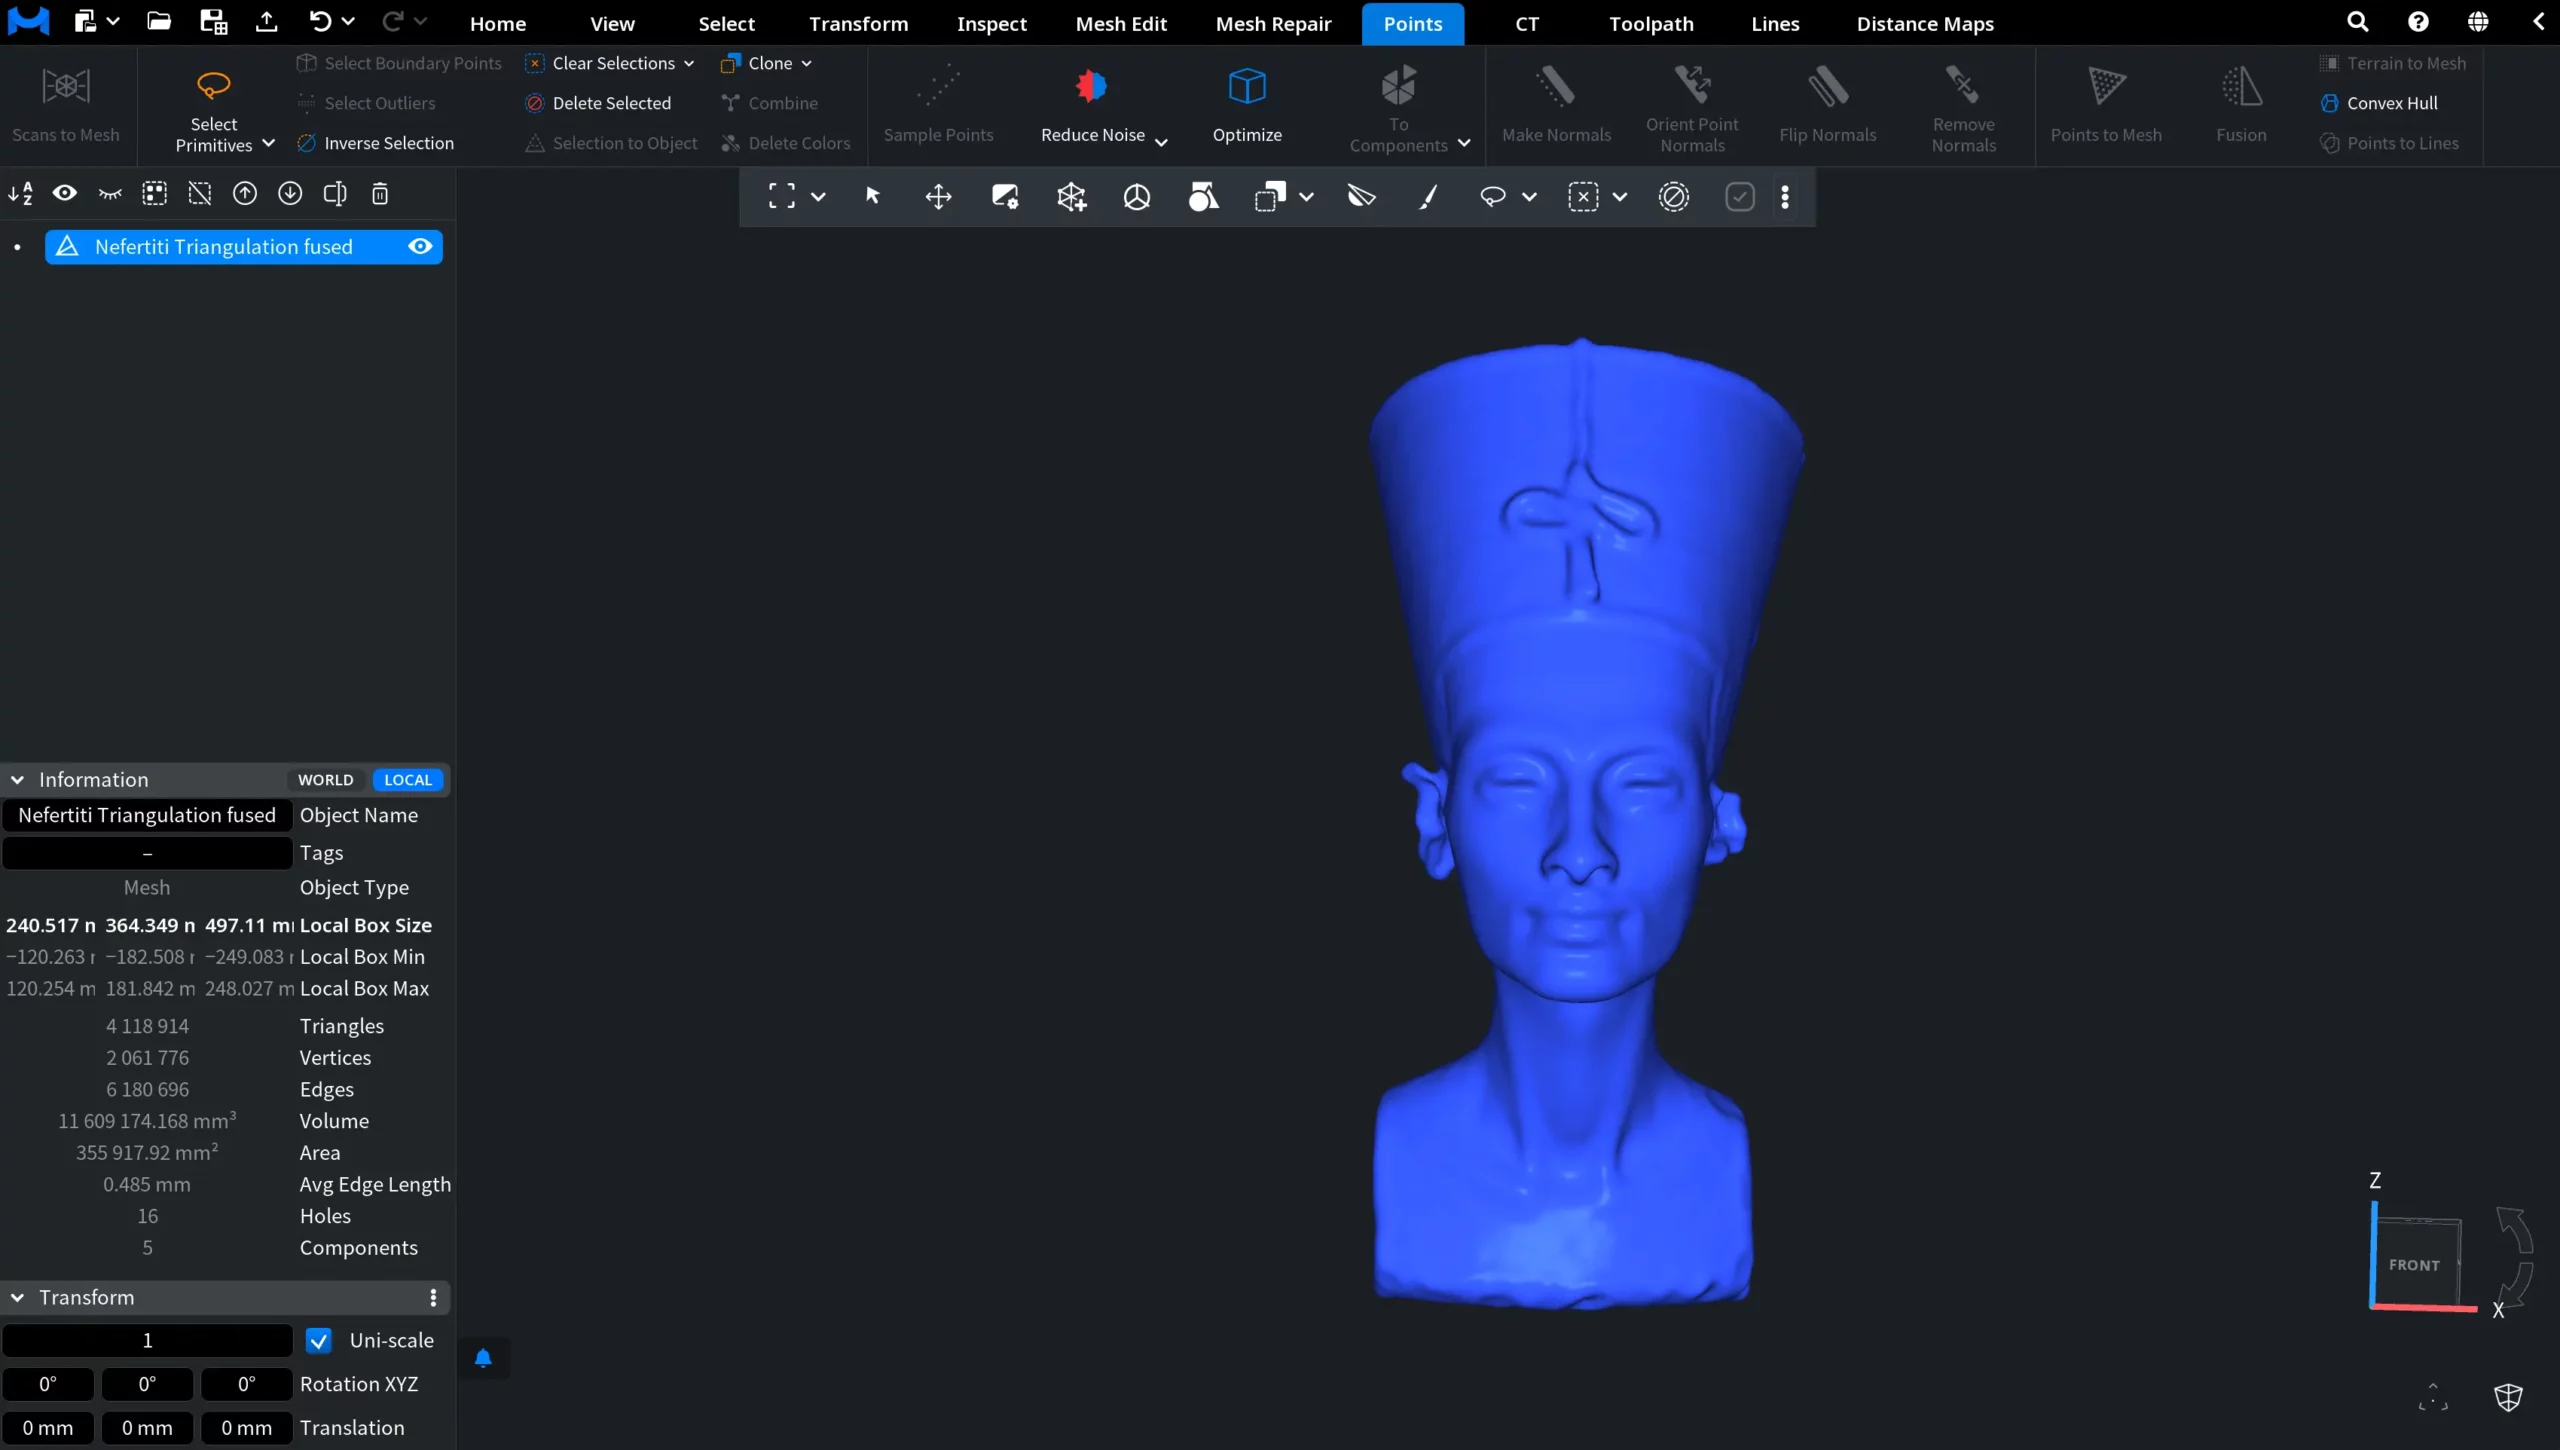Viewport: 2560px width, 1450px height.
Task: Expand the lasso tool dropdown arrow
Action: [x=1529, y=197]
